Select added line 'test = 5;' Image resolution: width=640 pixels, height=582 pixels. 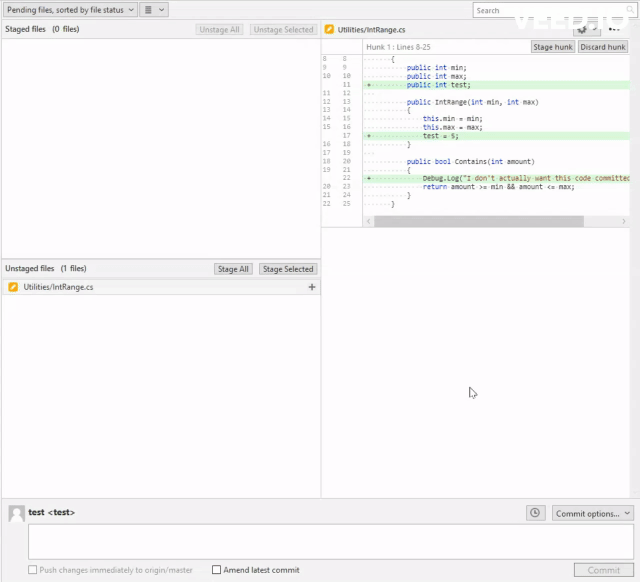pos(496,136)
